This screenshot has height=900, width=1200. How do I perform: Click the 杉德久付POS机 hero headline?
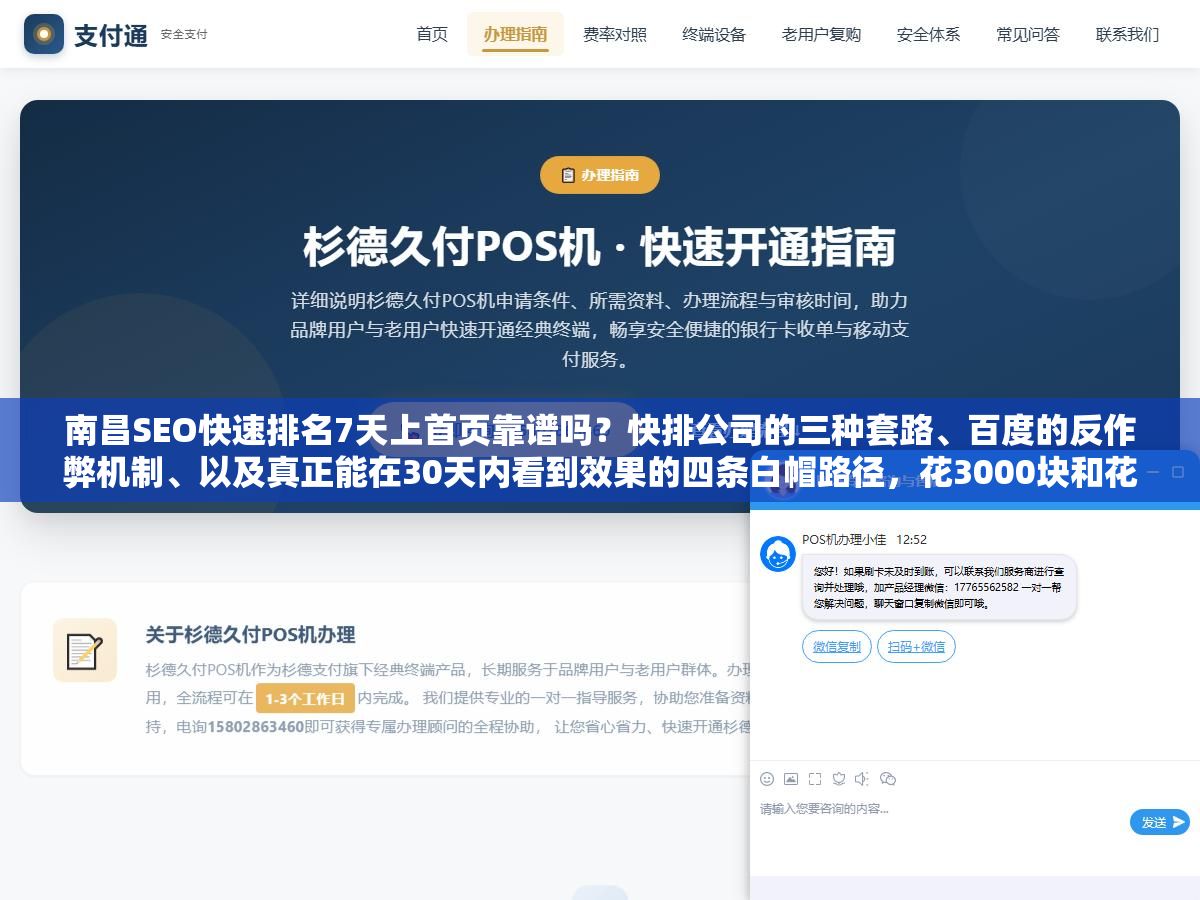[600, 247]
